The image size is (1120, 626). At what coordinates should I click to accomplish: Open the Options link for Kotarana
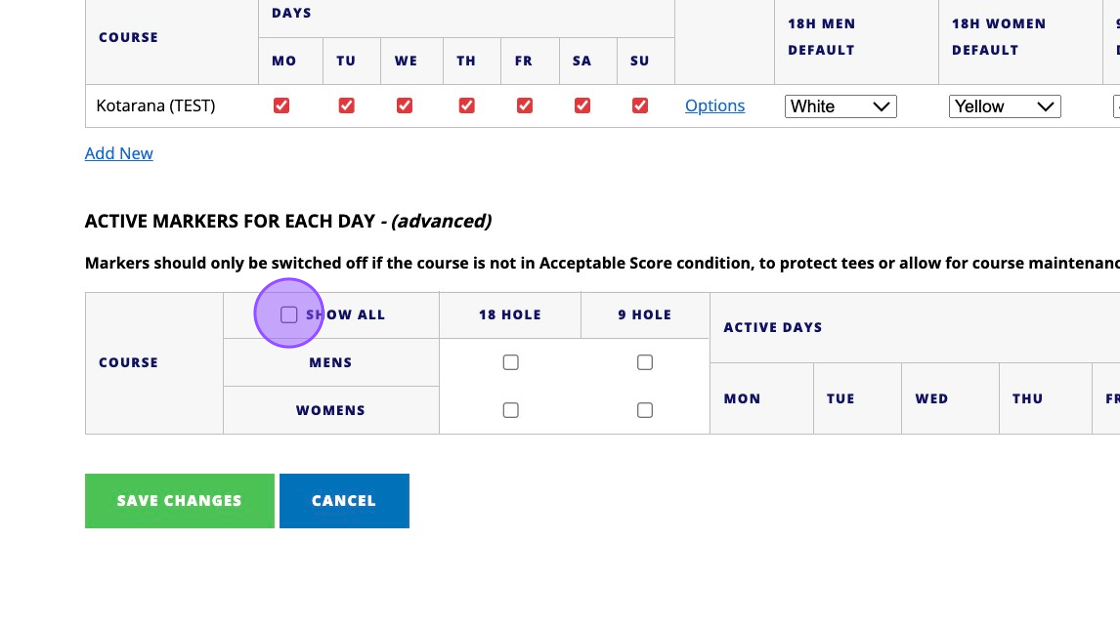[714, 105]
